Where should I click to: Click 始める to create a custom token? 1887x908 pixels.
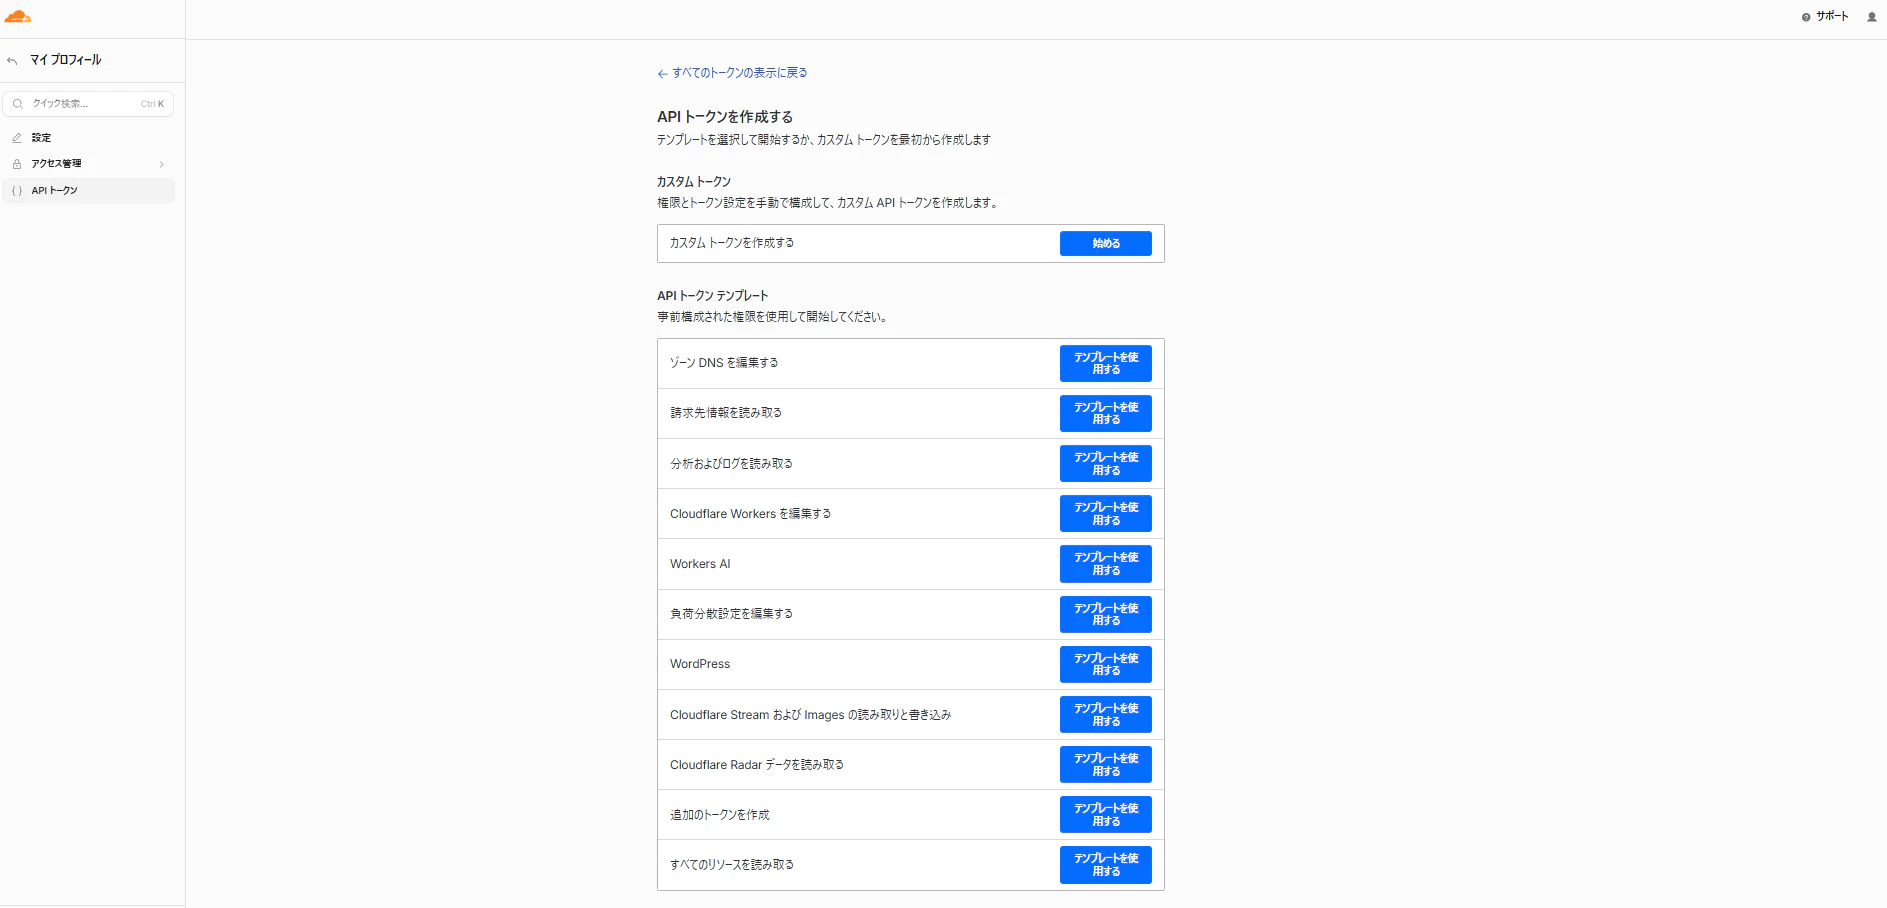coord(1106,244)
